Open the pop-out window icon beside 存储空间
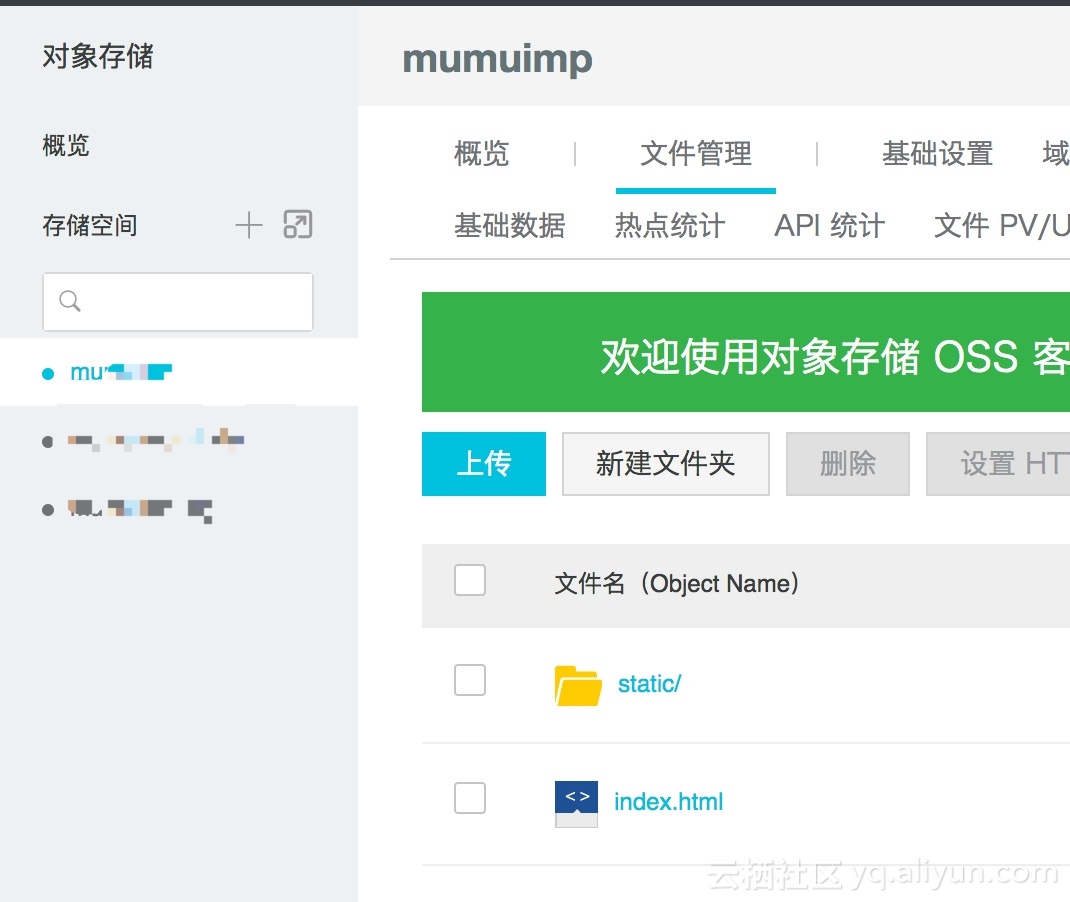1070x902 pixels. click(298, 224)
